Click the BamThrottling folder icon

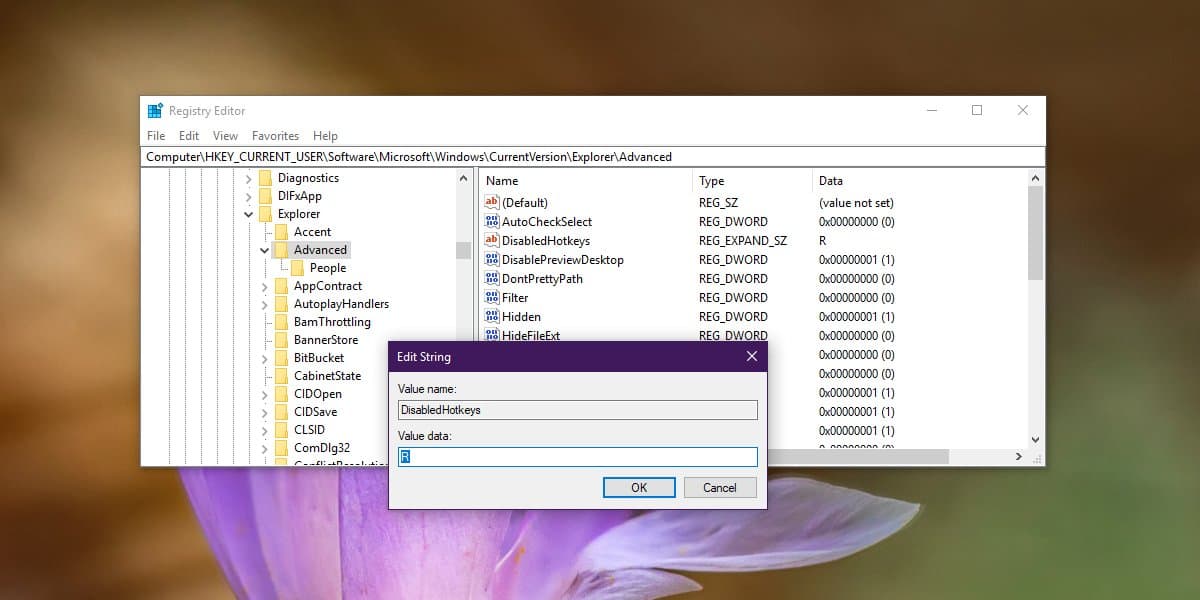click(281, 322)
